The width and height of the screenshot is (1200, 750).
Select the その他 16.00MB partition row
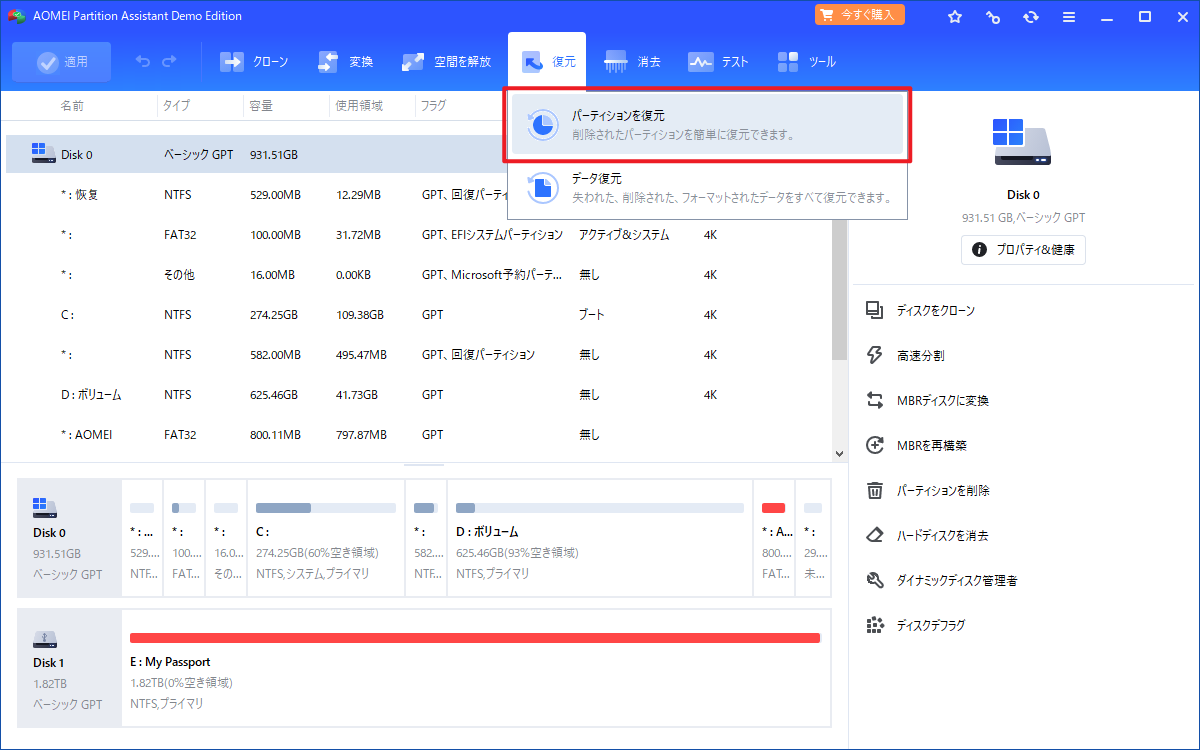[x=418, y=274]
